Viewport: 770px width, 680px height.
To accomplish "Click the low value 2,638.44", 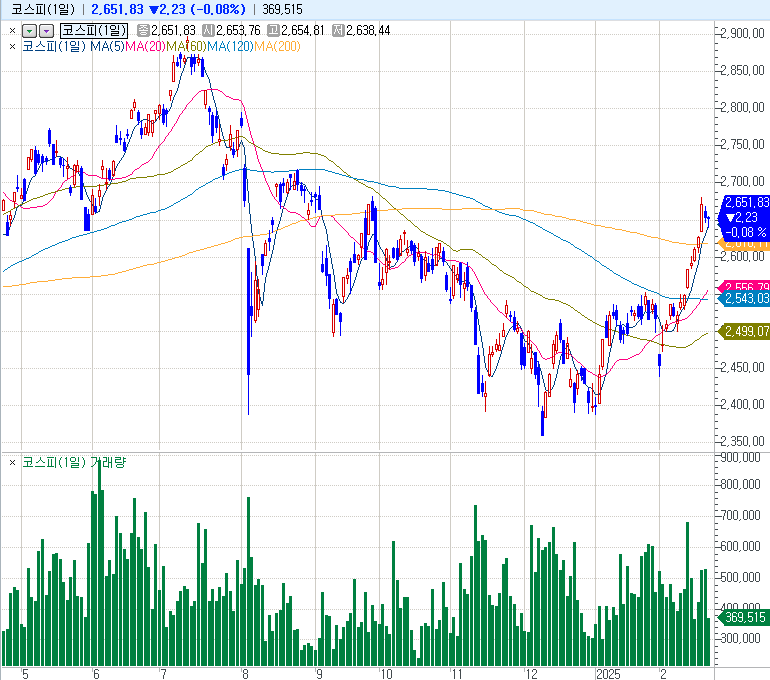I will click(368, 30).
